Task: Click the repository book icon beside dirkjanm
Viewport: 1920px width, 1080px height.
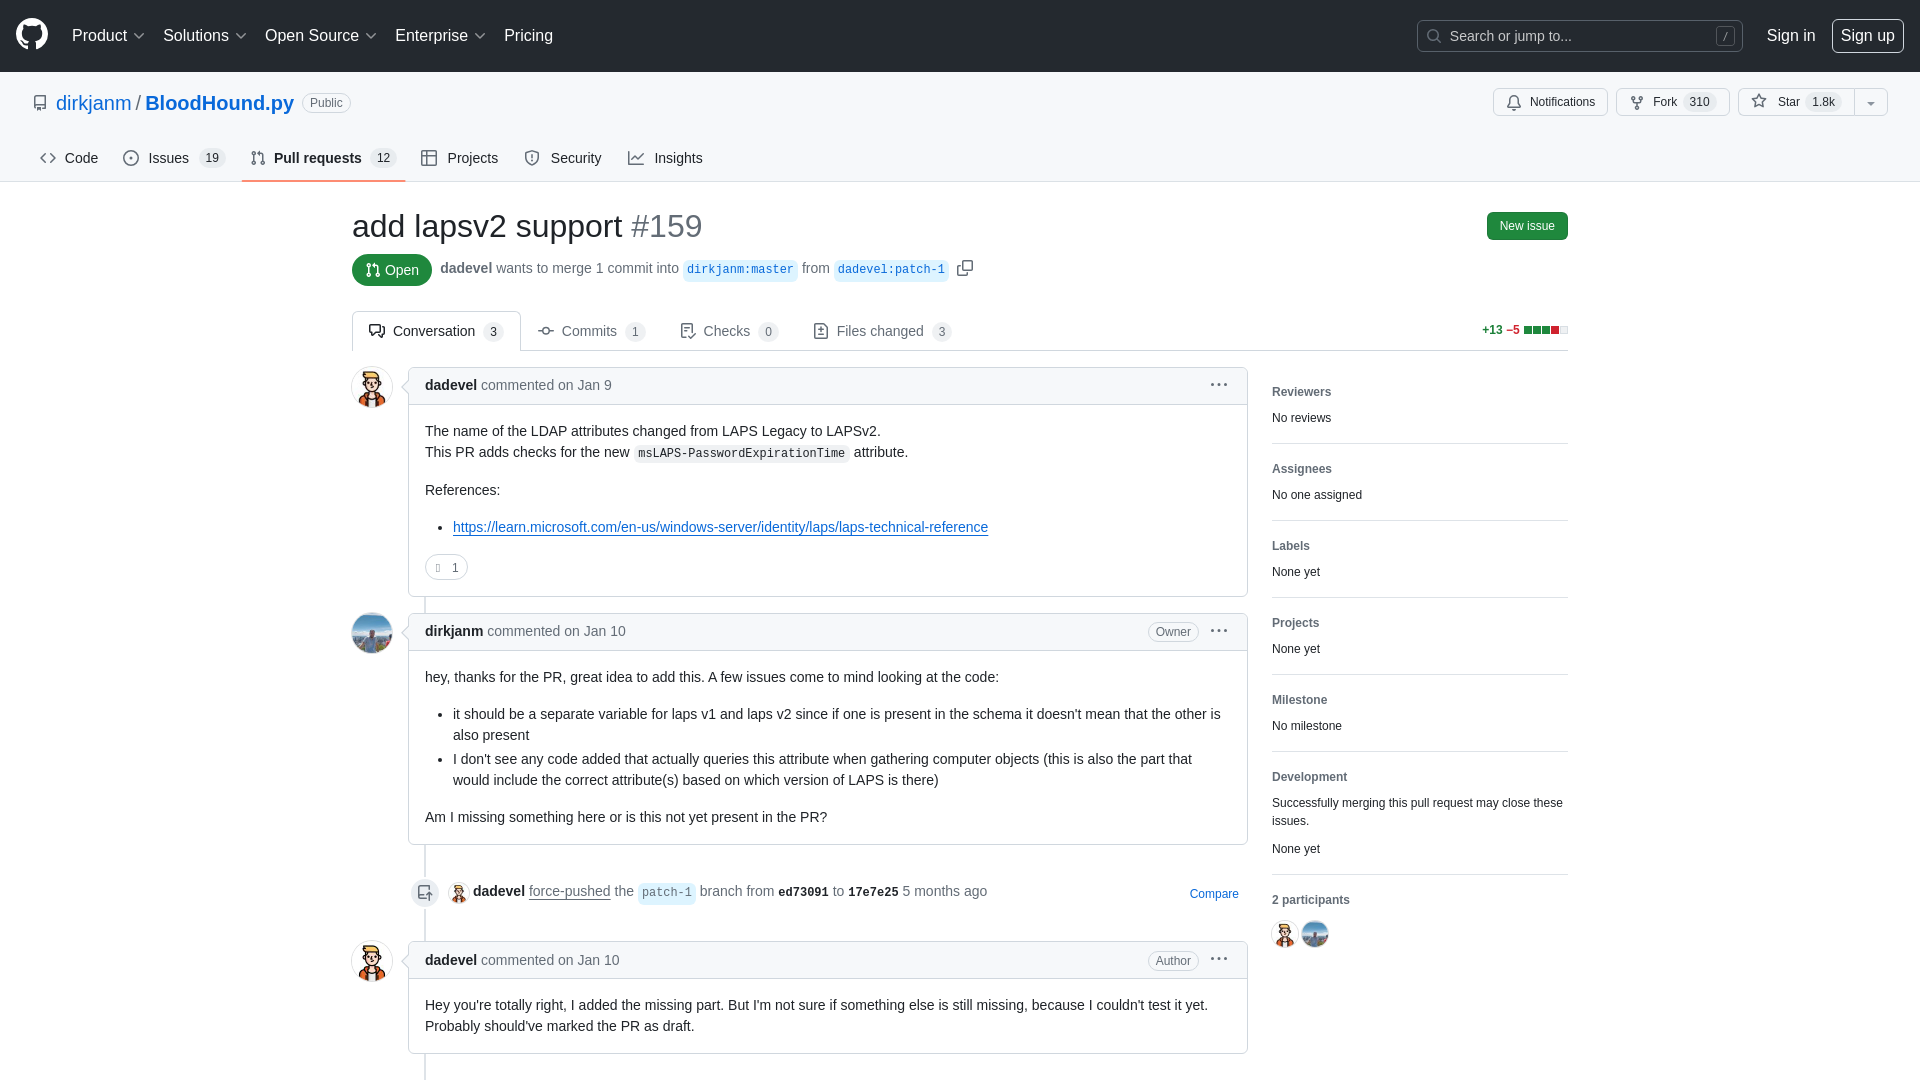Action: click(40, 103)
